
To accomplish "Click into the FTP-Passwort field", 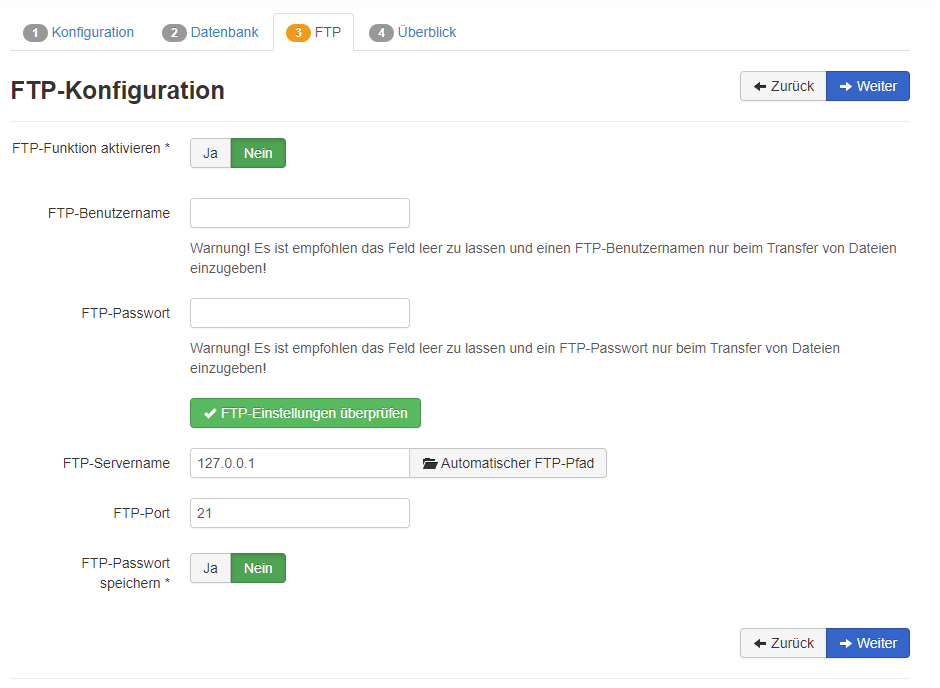I will 300,313.
